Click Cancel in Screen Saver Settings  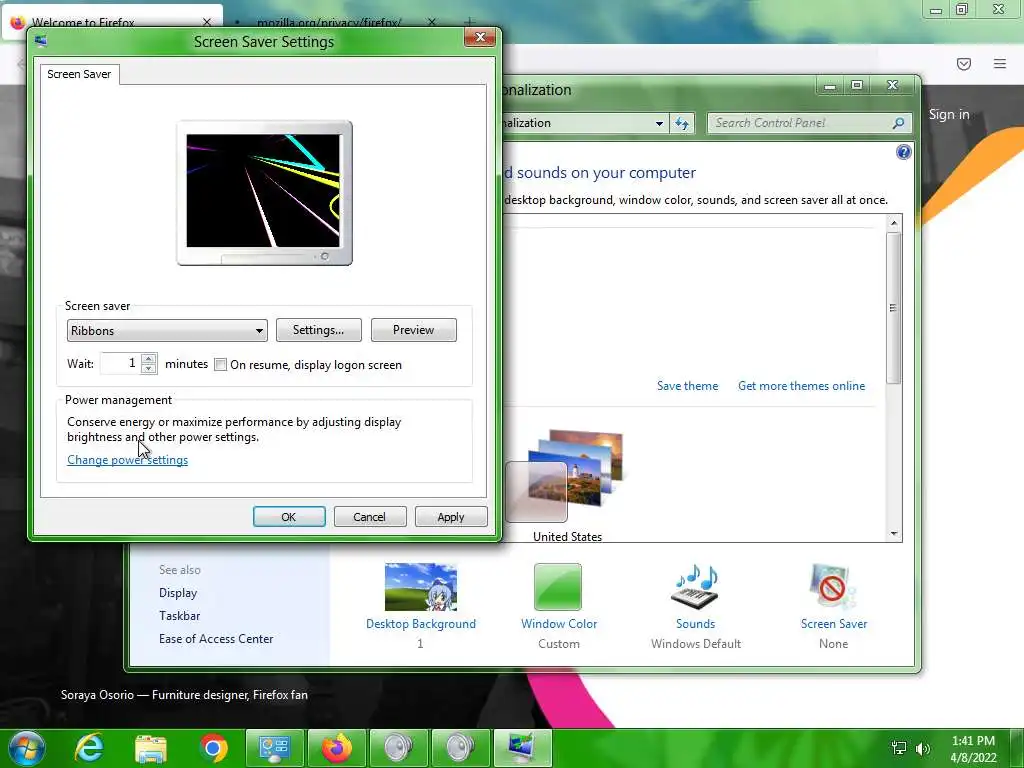pos(370,517)
